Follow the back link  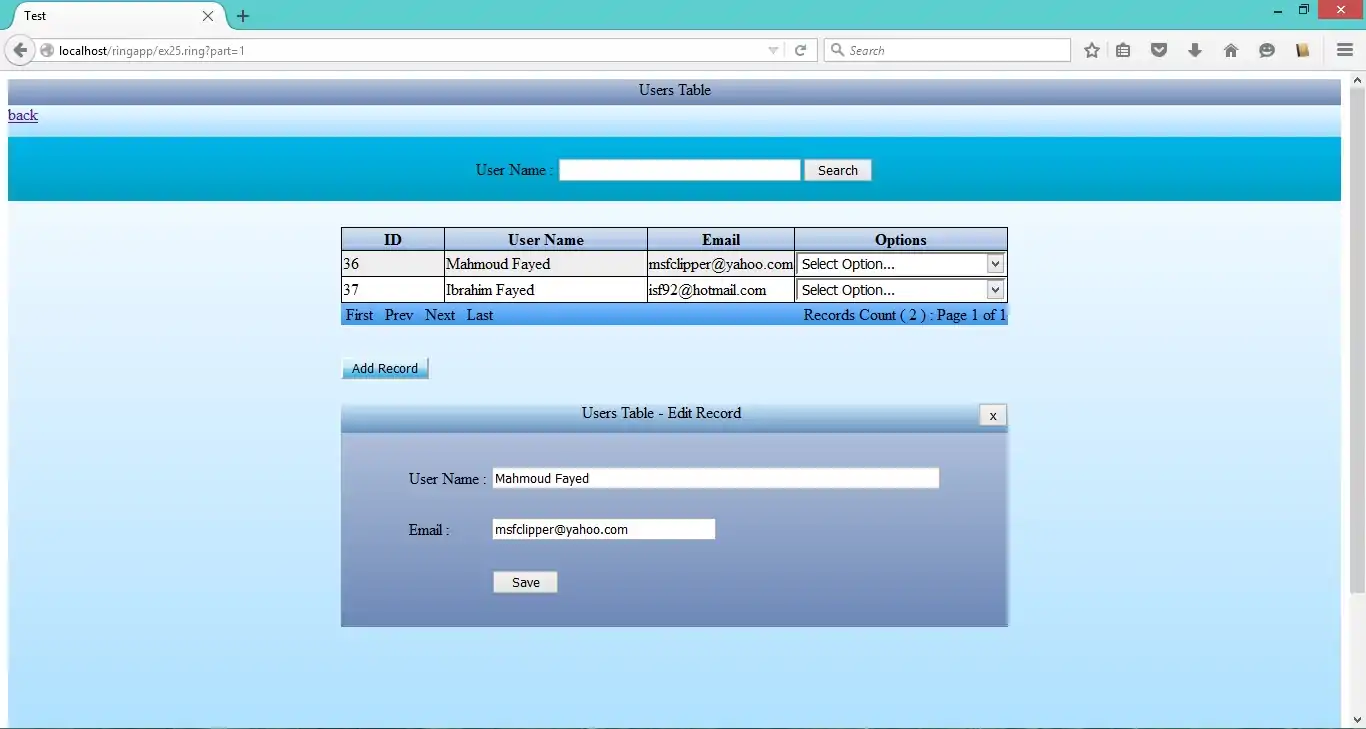tap(23, 115)
